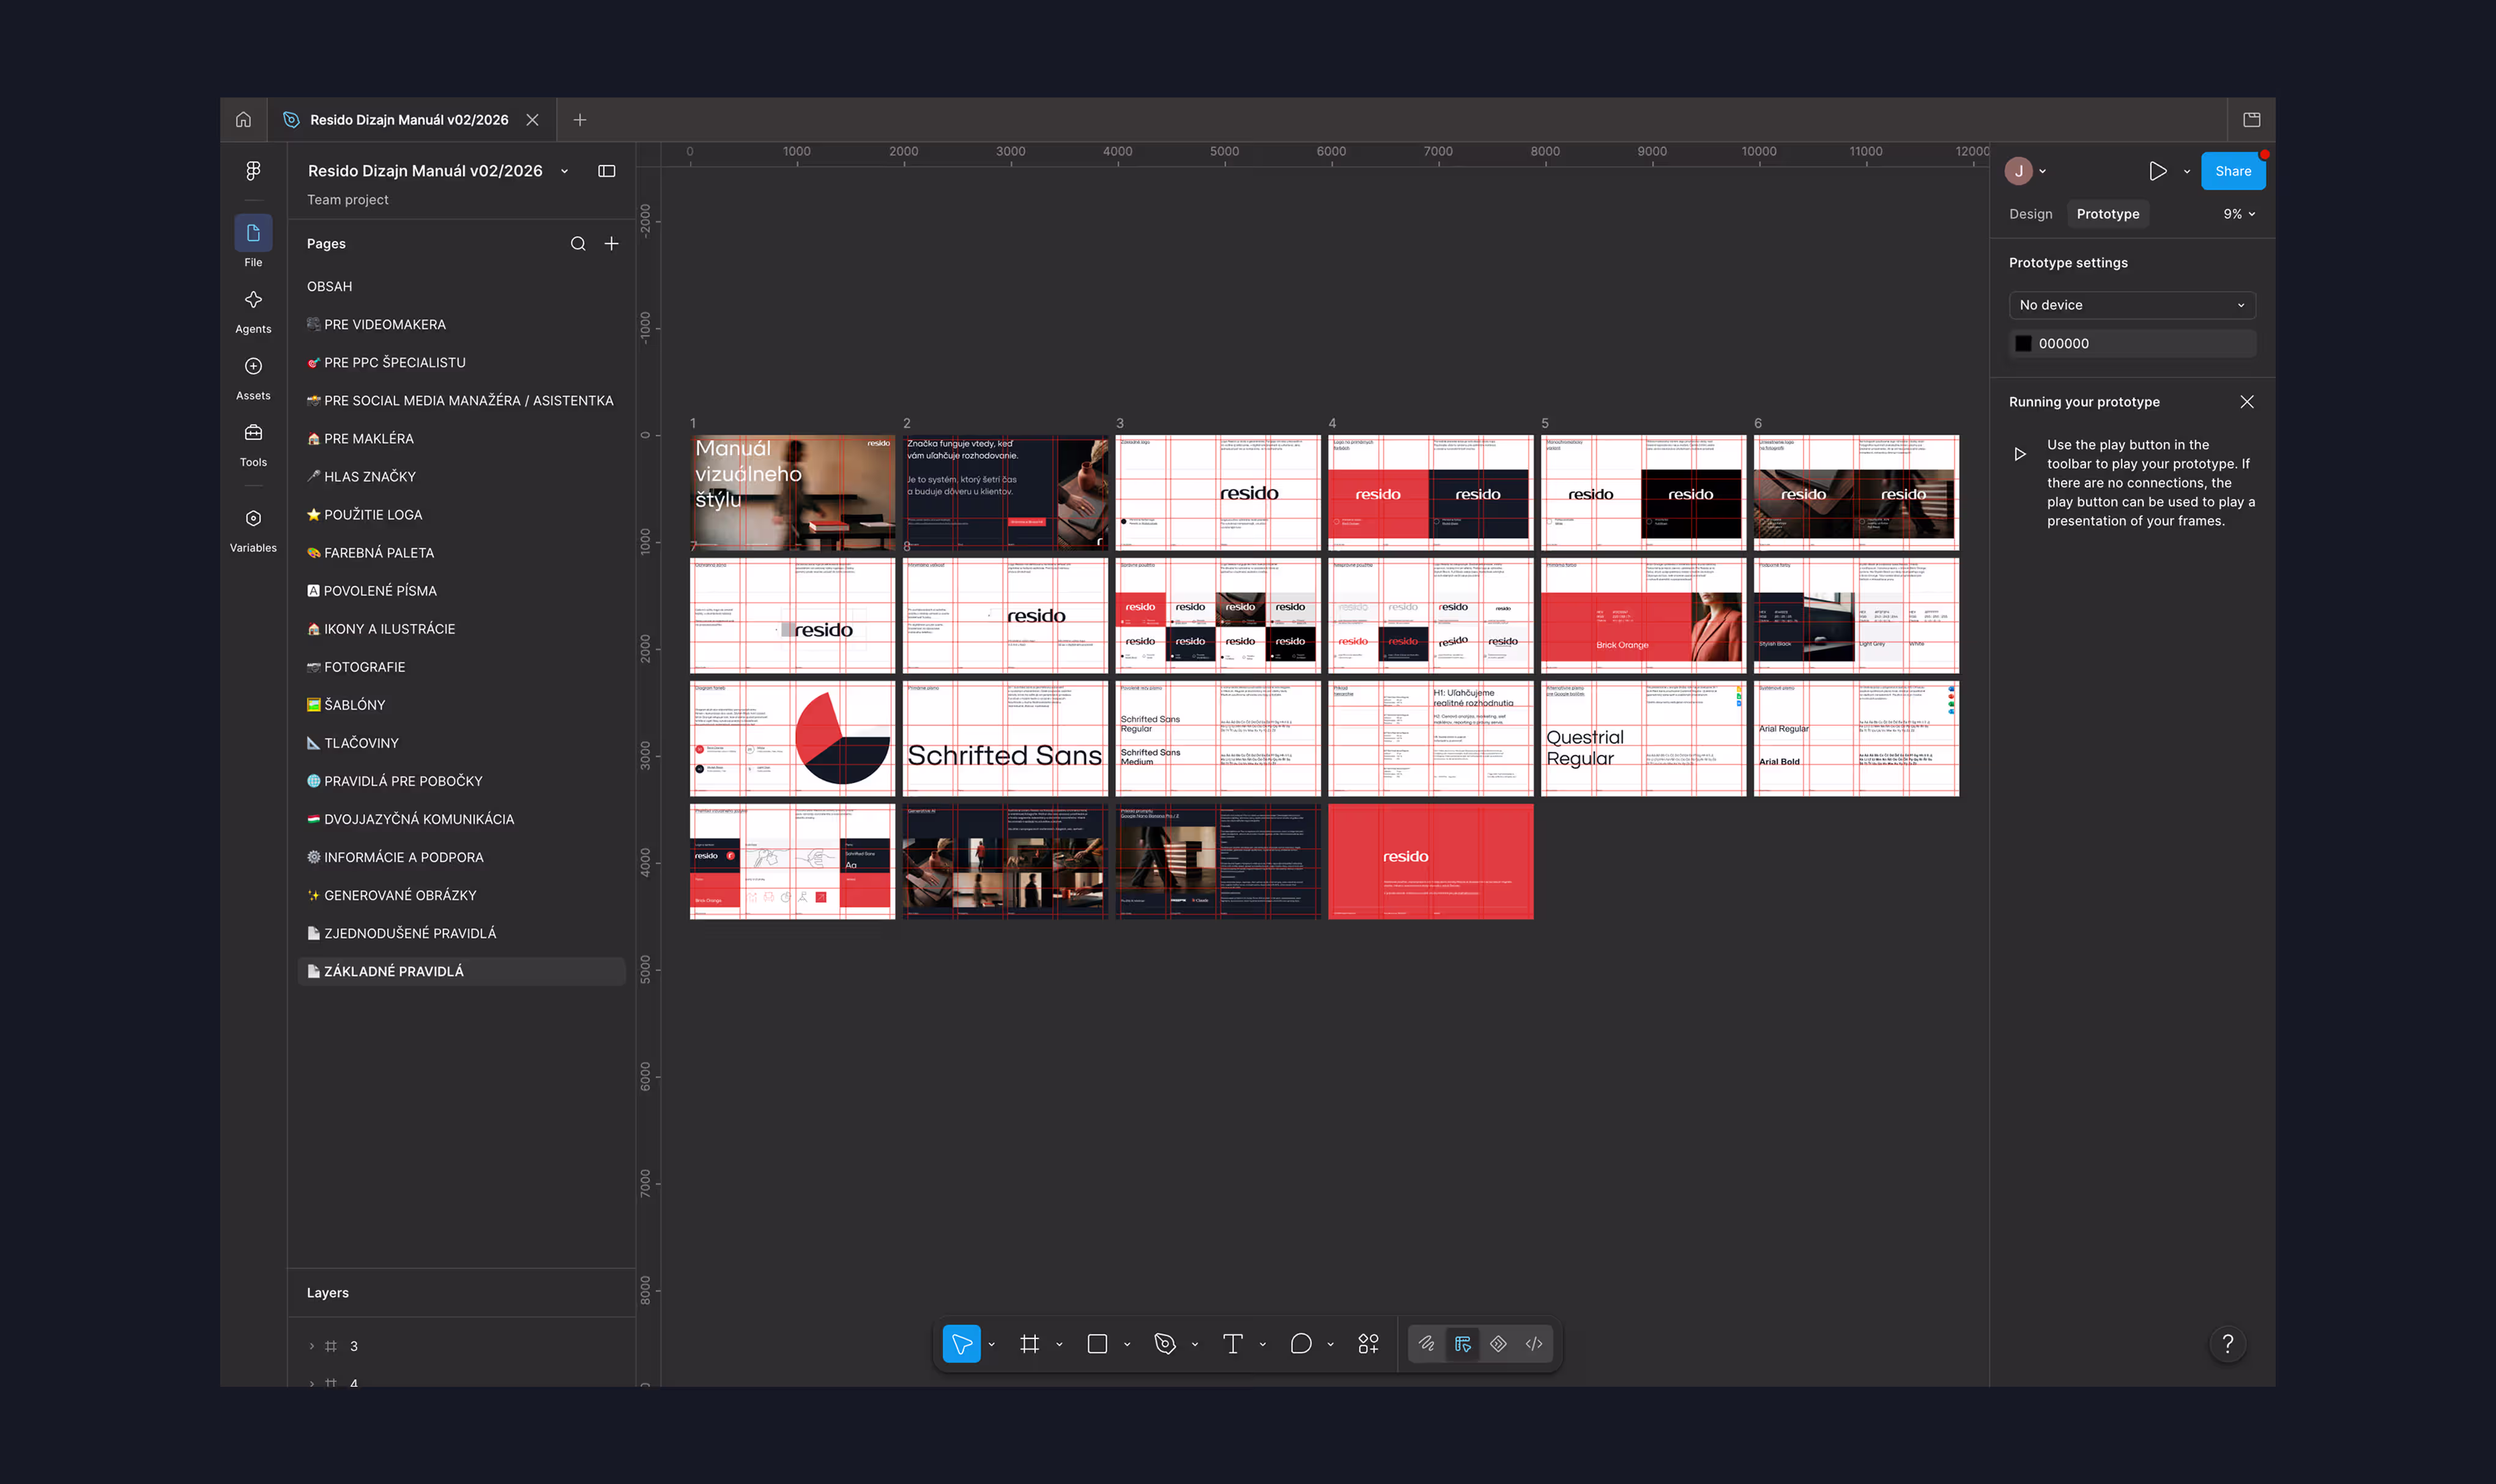Present the prototype with the play button
This screenshot has height=1484, width=2496.
click(x=2158, y=171)
